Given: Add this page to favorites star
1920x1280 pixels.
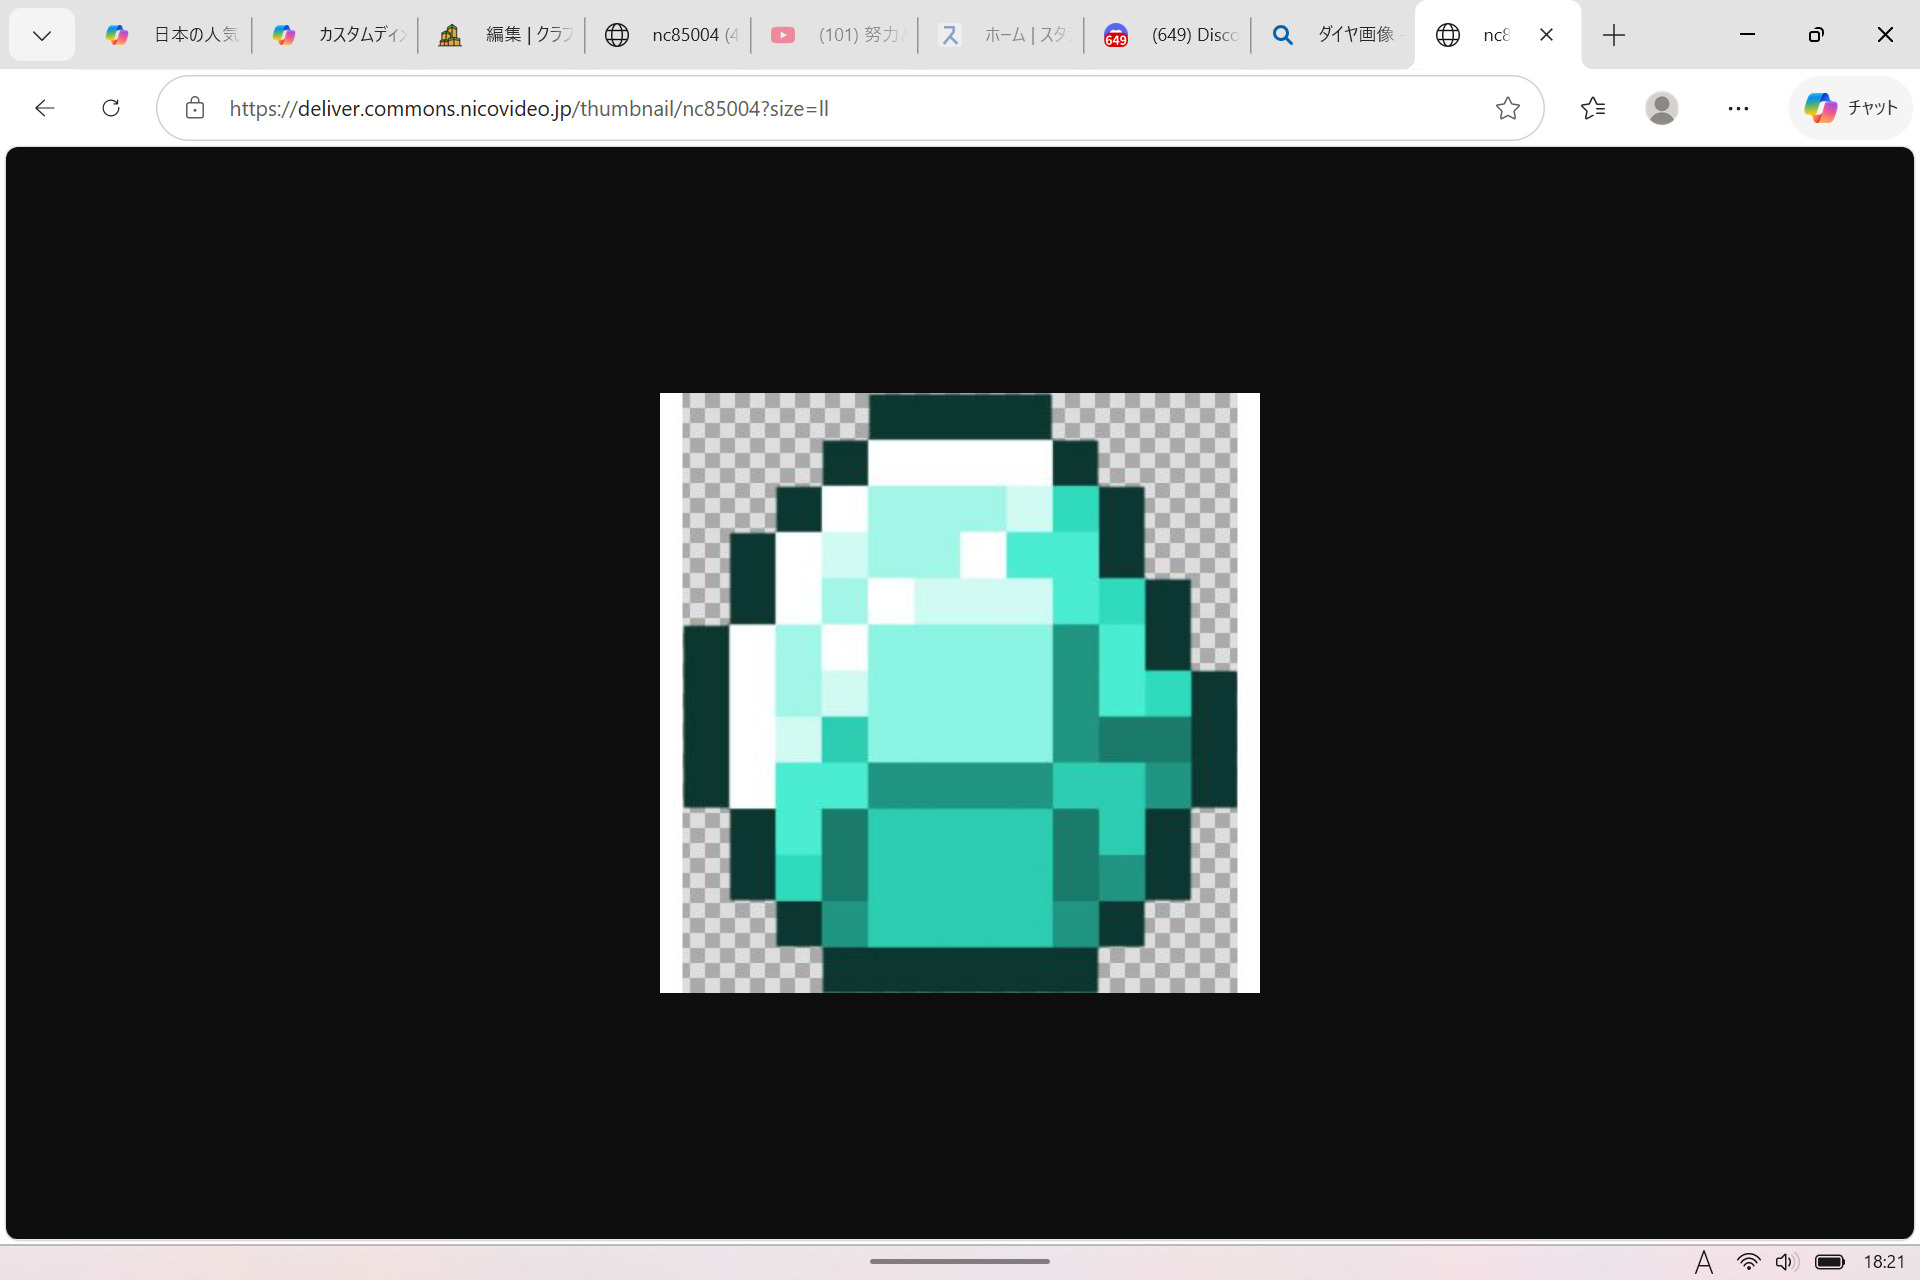Looking at the screenshot, I should 1508,108.
